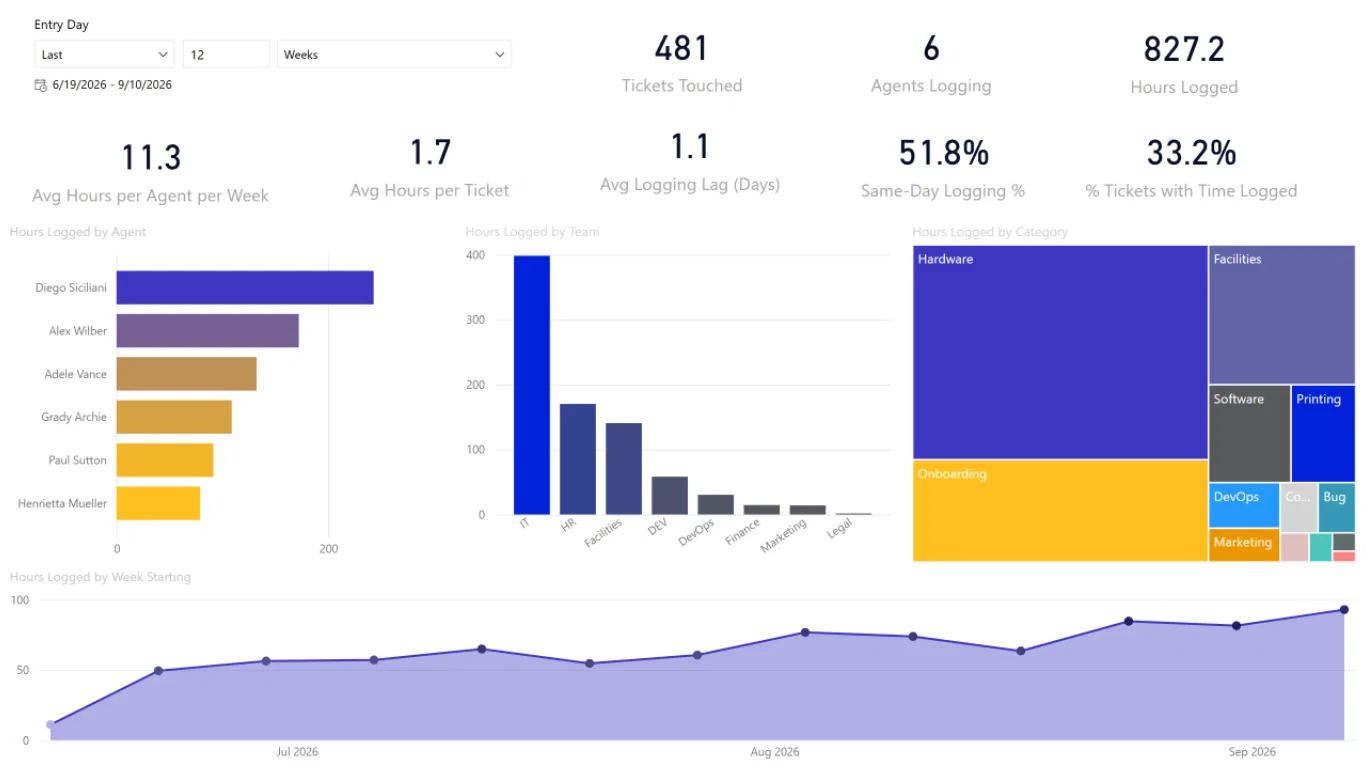This screenshot has height=768, width=1368.
Task: Open the 'Weeks' period dropdown
Action: point(394,54)
